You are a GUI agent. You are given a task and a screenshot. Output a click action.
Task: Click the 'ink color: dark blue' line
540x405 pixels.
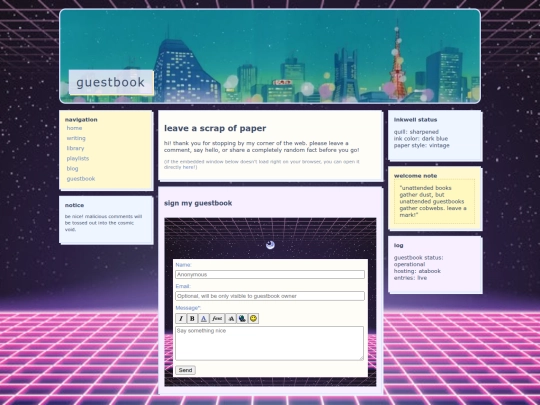click(x=421, y=138)
